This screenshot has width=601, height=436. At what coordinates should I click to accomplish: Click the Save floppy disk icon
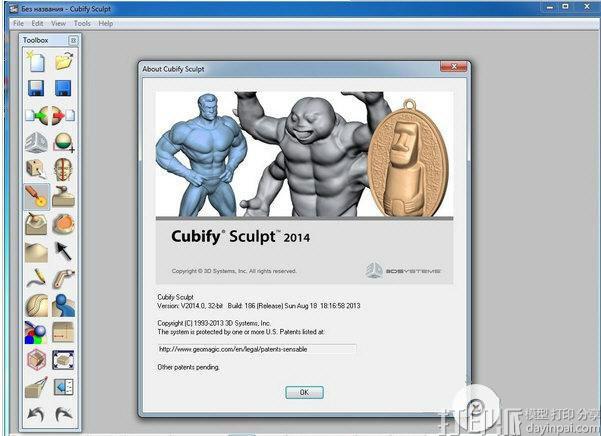[x=36, y=88]
